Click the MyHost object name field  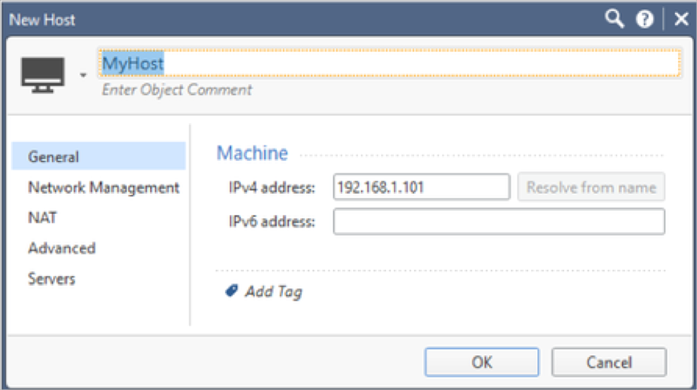[x=389, y=63]
